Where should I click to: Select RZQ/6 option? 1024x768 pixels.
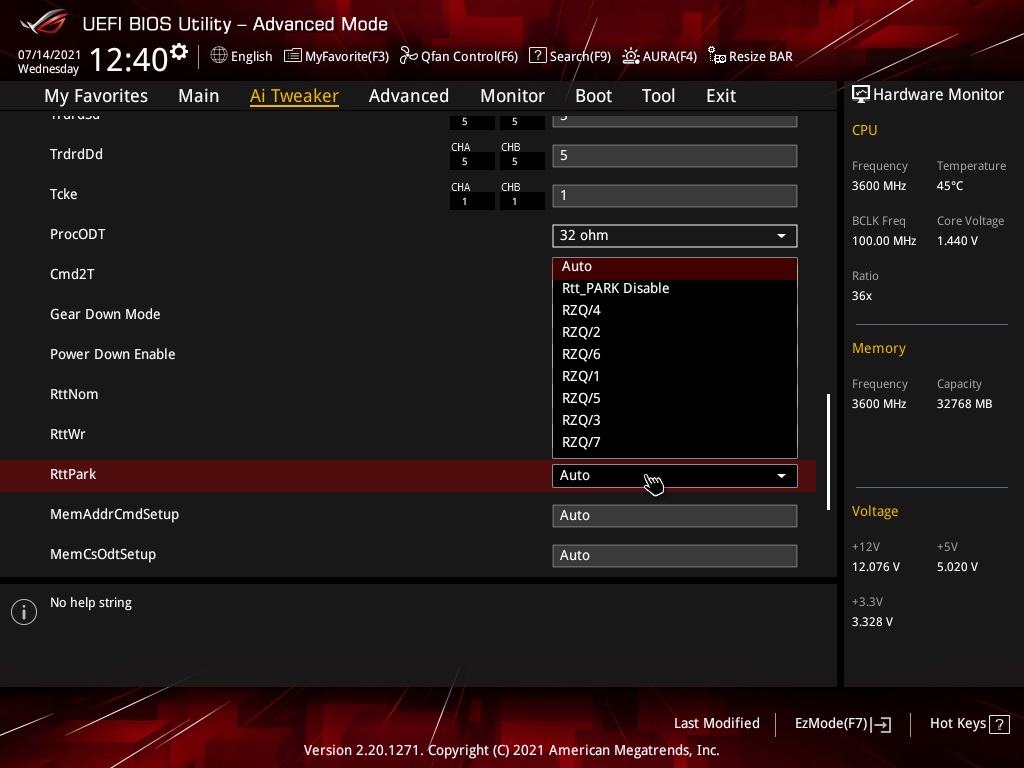675,355
